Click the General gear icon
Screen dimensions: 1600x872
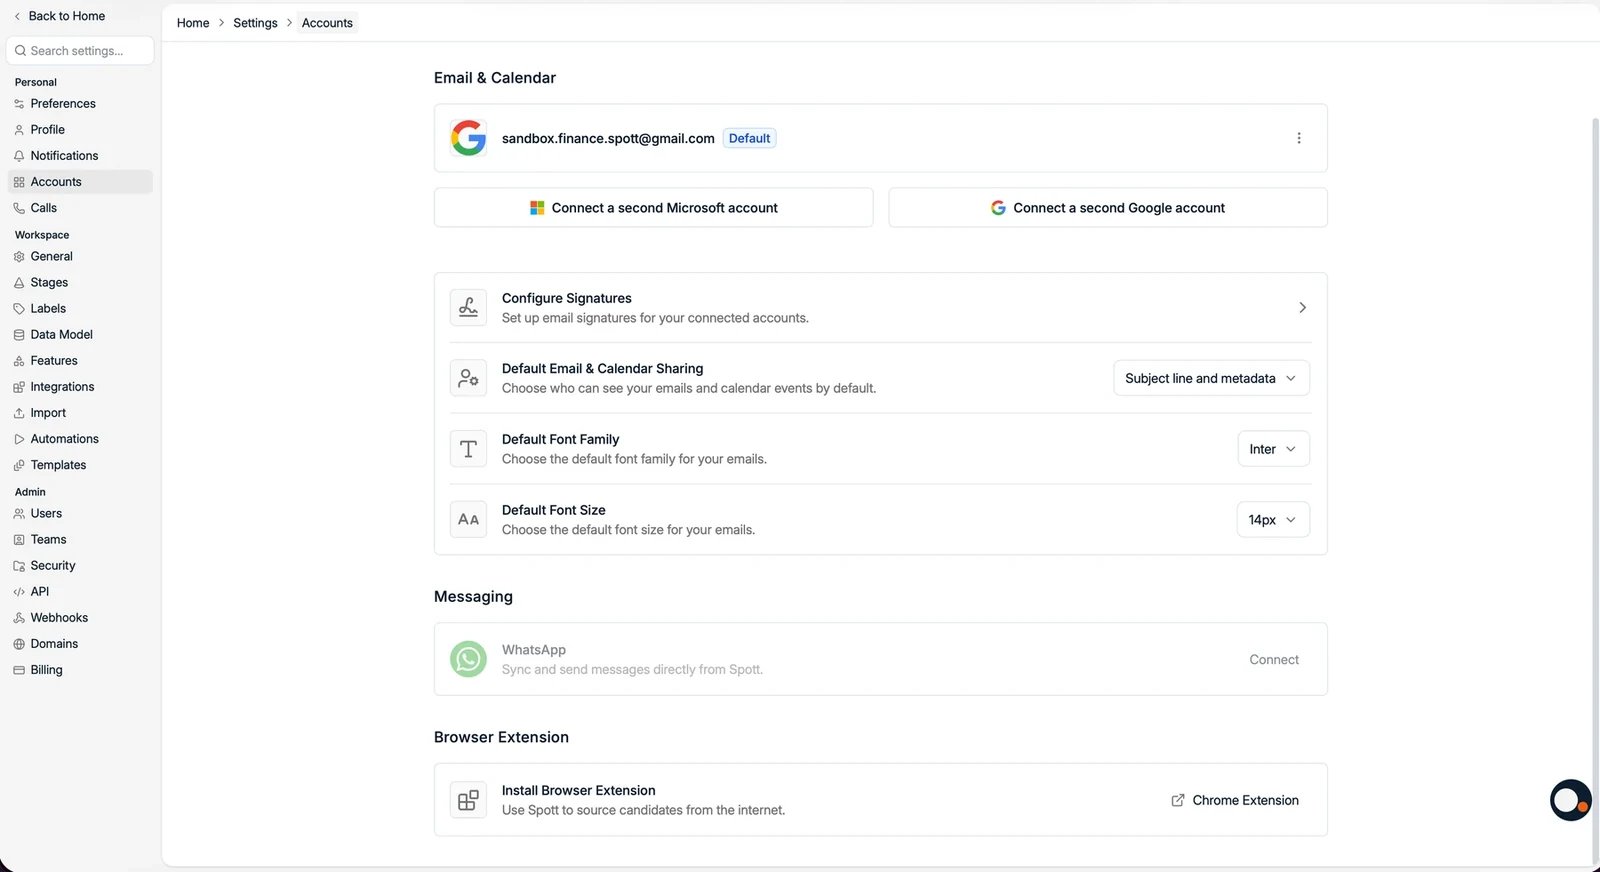coord(19,257)
